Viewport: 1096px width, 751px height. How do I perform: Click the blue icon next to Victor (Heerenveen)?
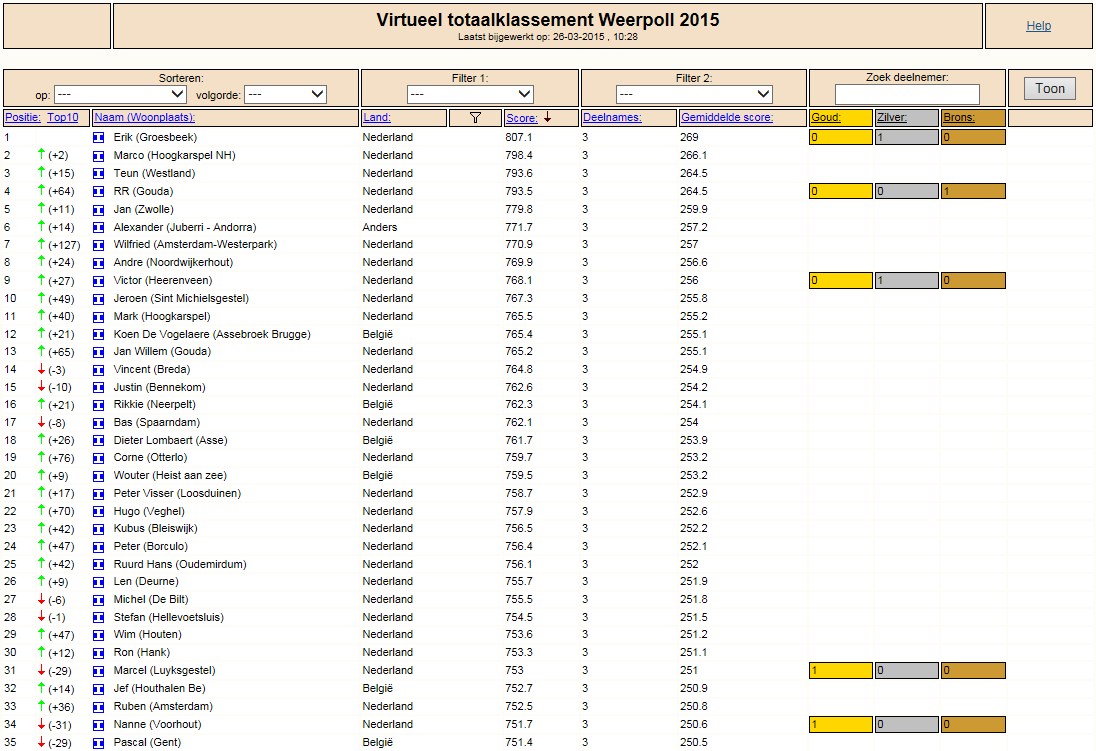[99, 281]
